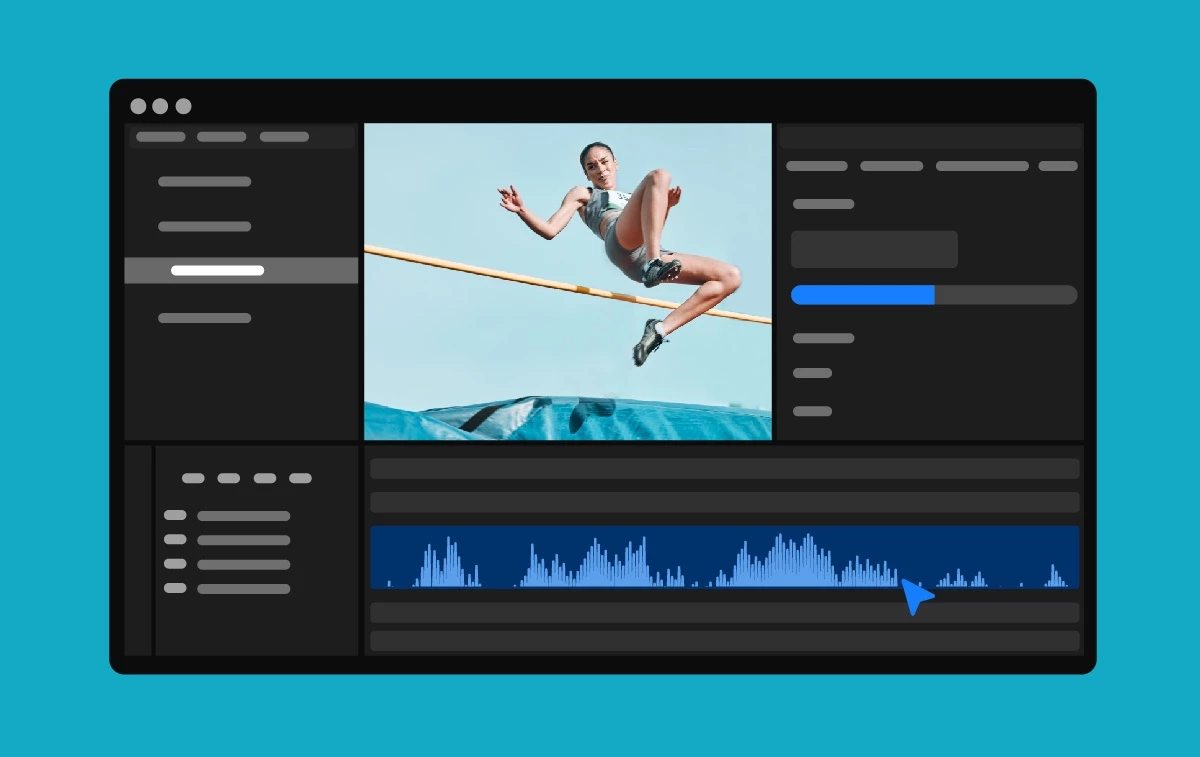Image resolution: width=1200 pixels, height=757 pixels.
Task: Select the long label bar in second bottom-left row
Action: click(244, 540)
